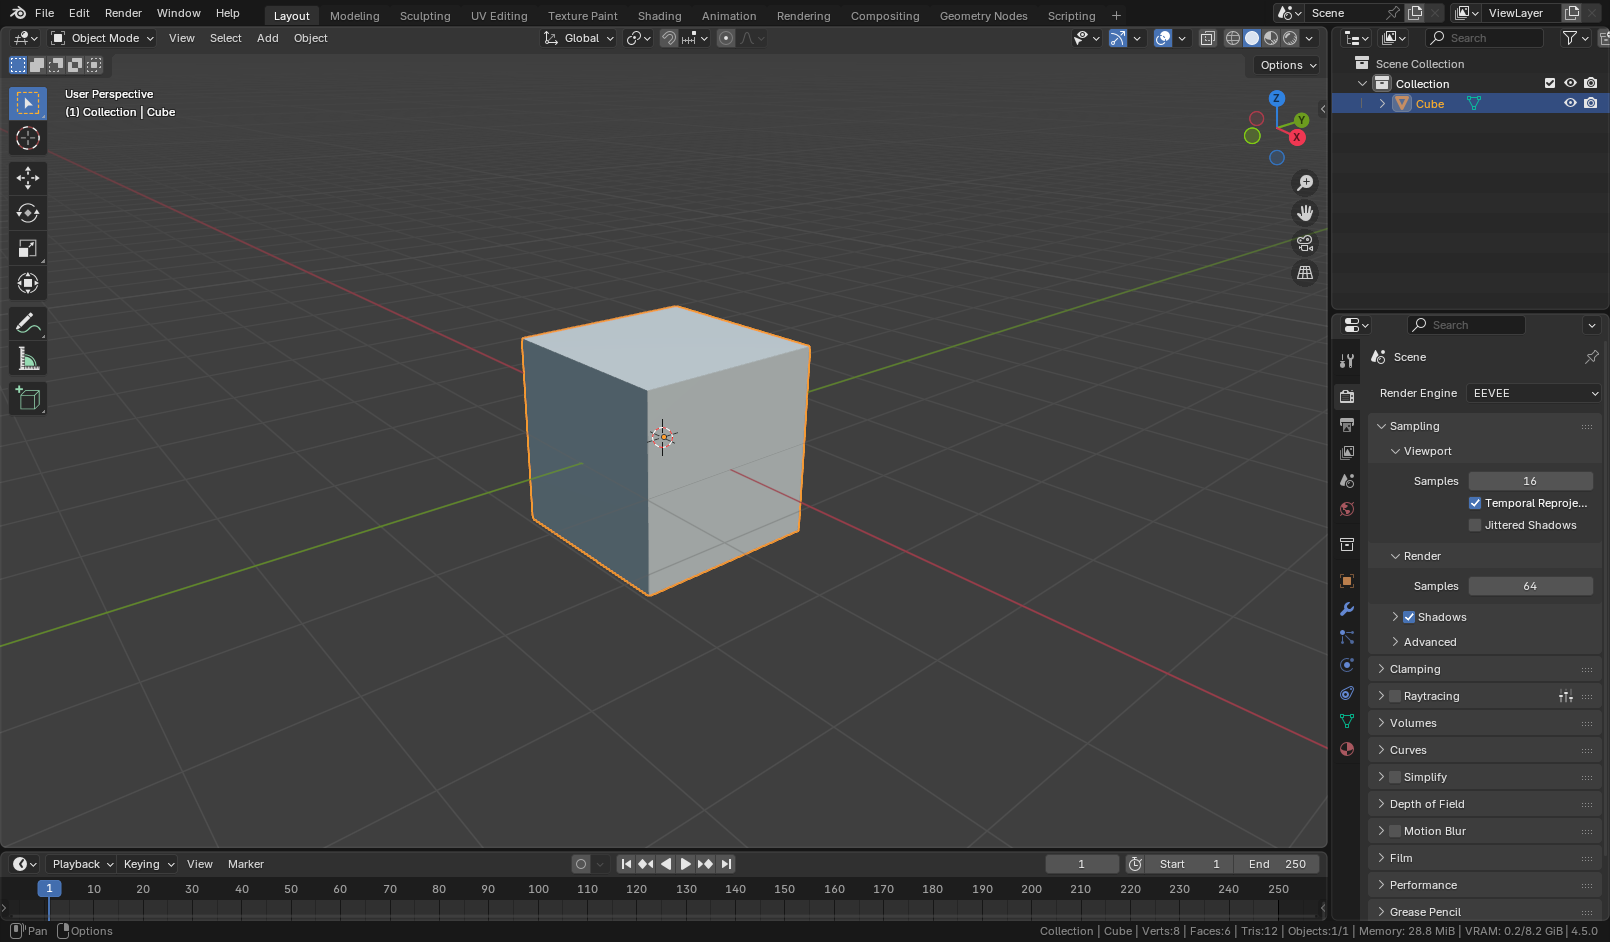
Task: Adjust Render Samples value 64
Action: coord(1530,586)
